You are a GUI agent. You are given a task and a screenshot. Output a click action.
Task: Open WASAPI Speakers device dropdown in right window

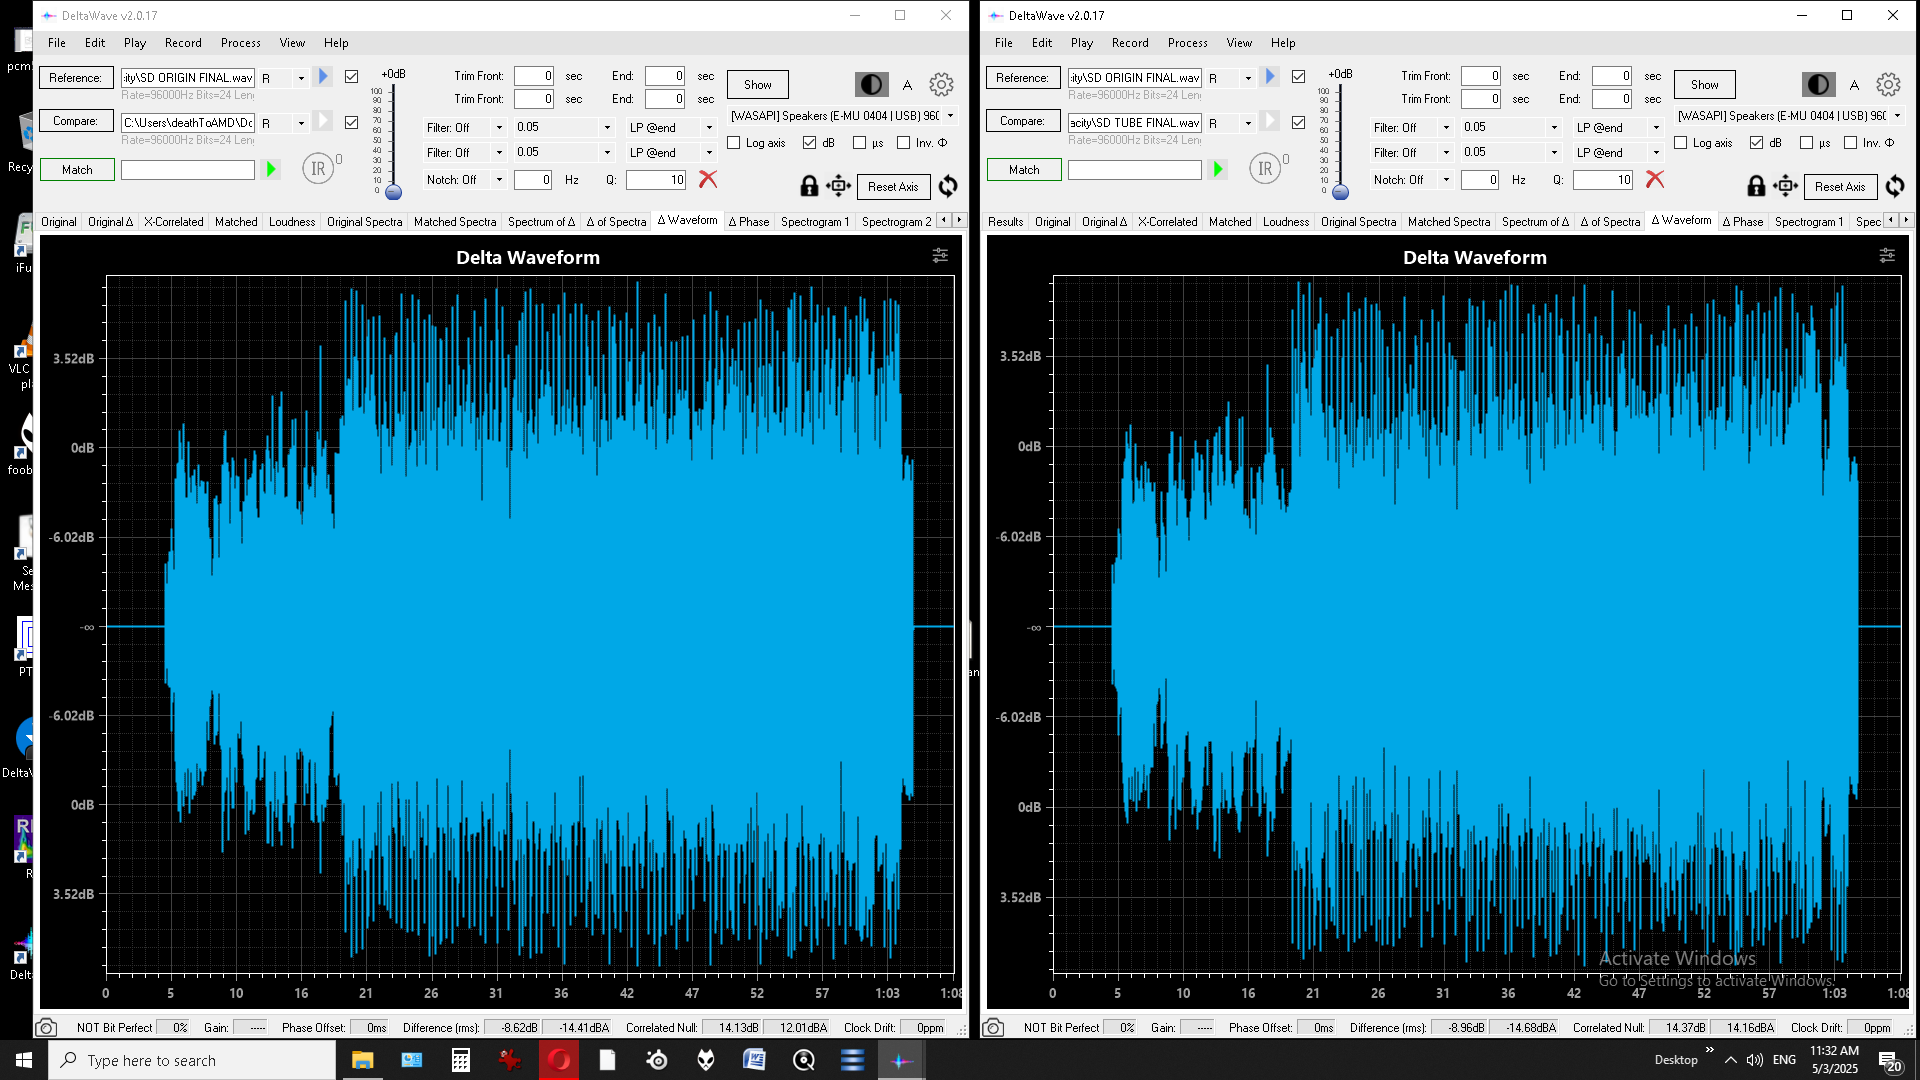1789,116
